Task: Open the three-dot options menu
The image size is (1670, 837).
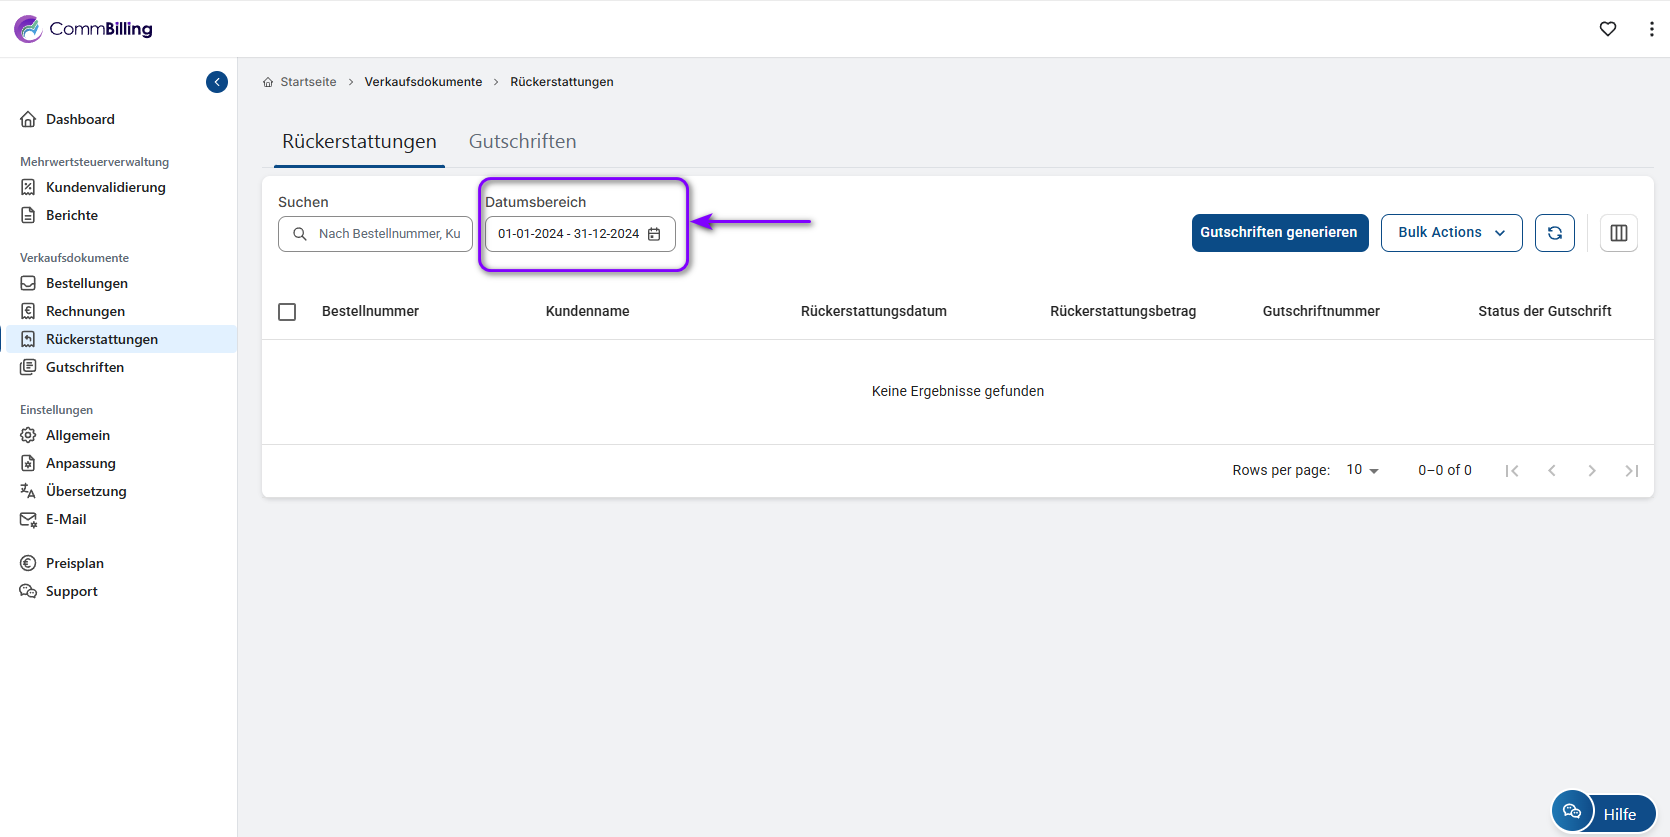Action: point(1651,29)
